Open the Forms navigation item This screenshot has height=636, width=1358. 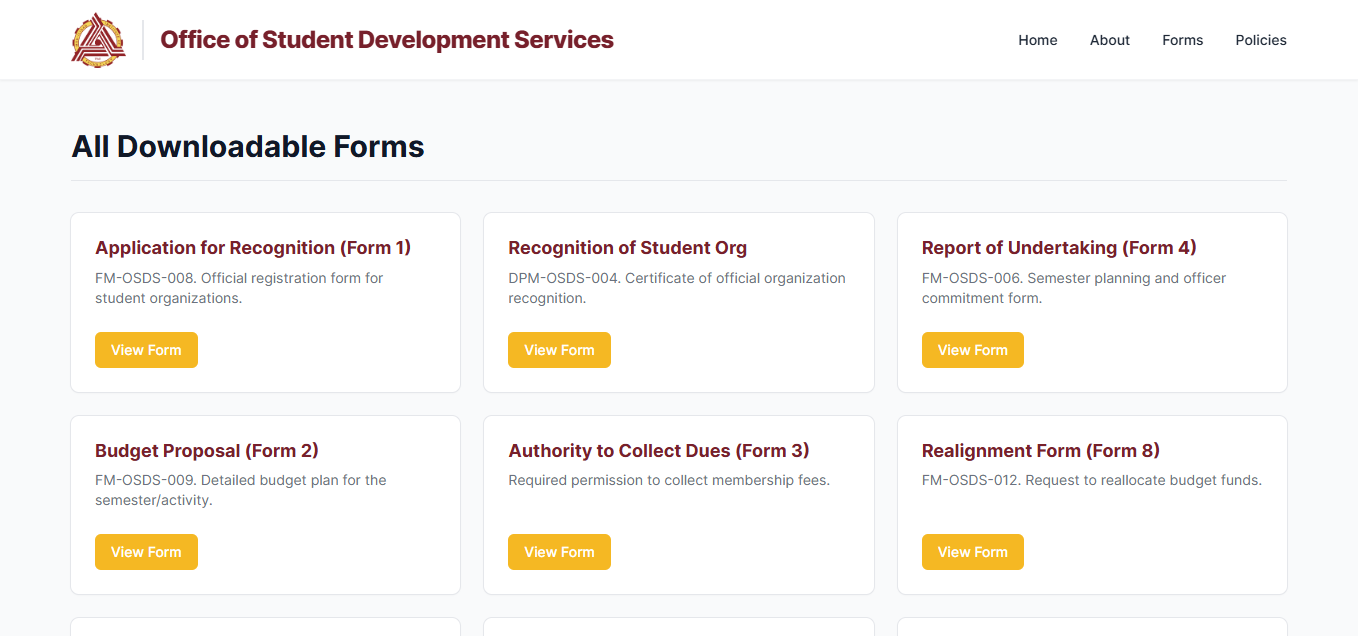coord(1182,40)
